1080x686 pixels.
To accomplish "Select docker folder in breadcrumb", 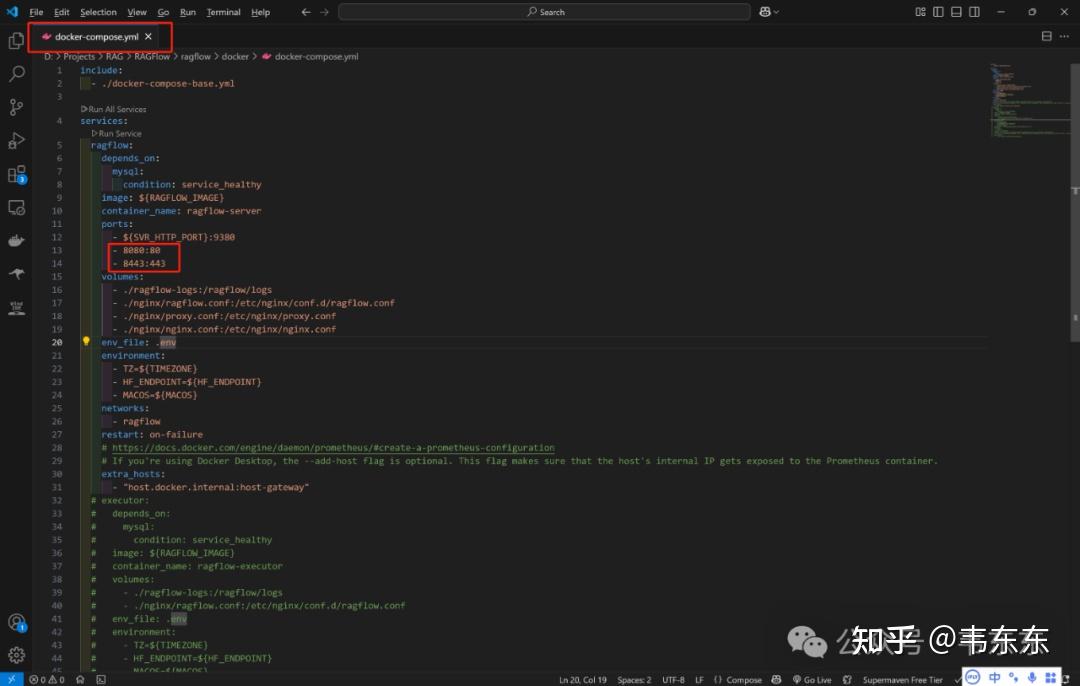I will [235, 56].
